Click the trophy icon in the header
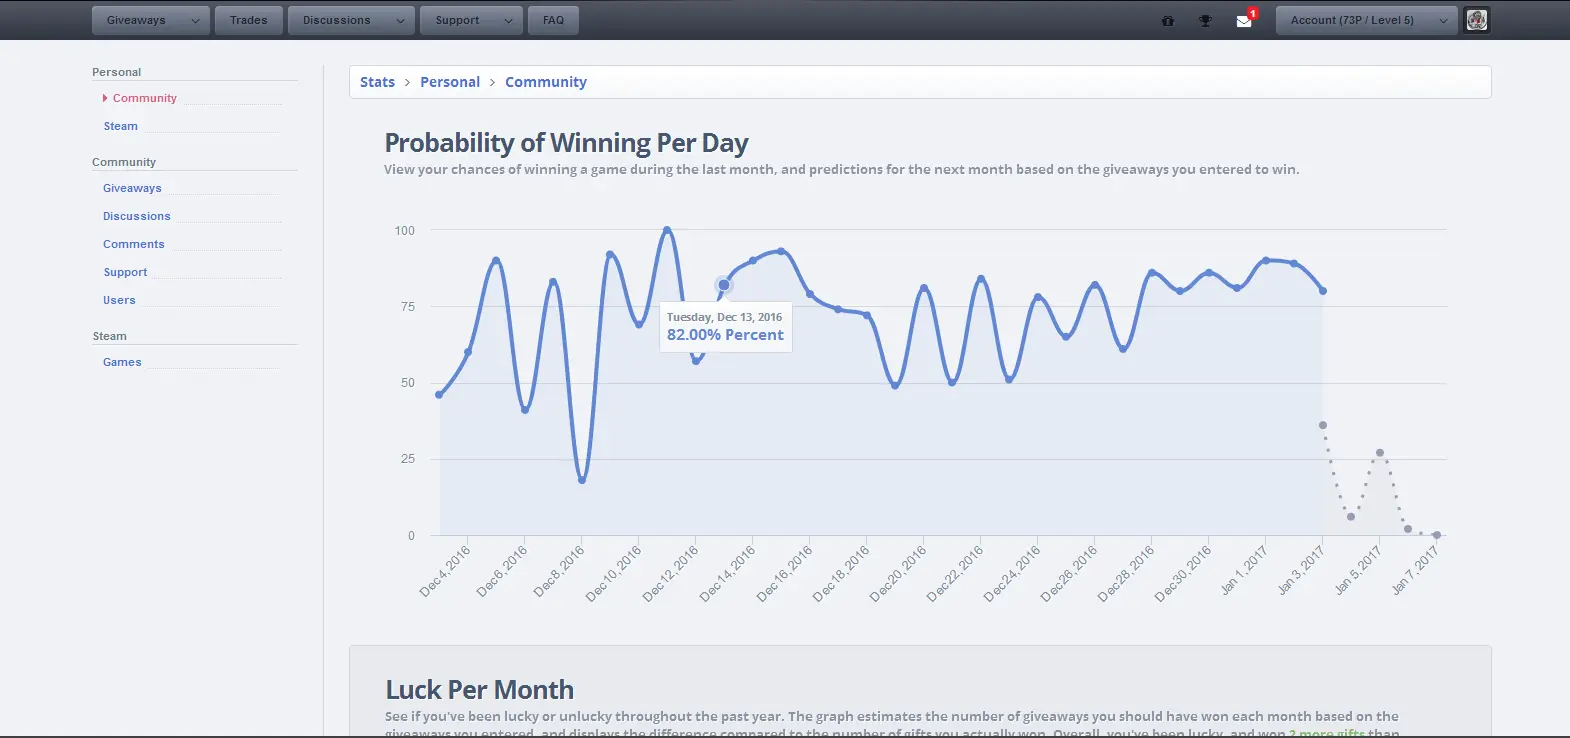Image resolution: width=1570 pixels, height=738 pixels. [1205, 20]
